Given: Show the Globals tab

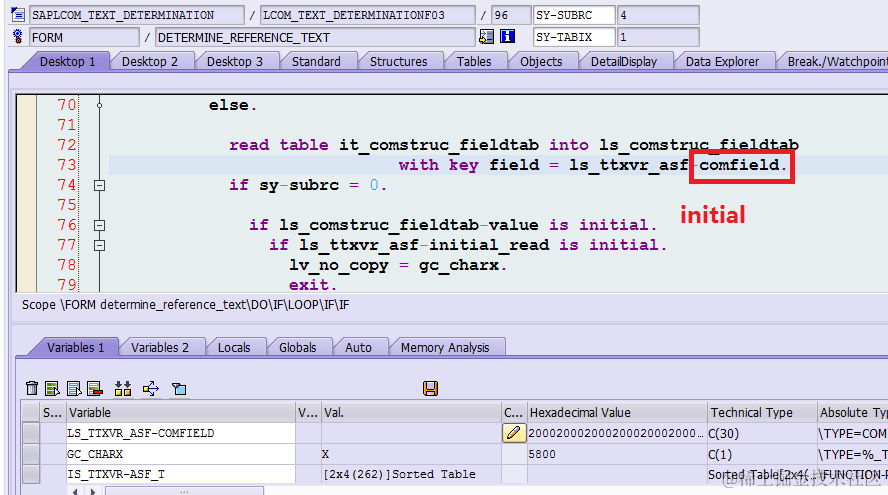Looking at the screenshot, I should [x=297, y=347].
